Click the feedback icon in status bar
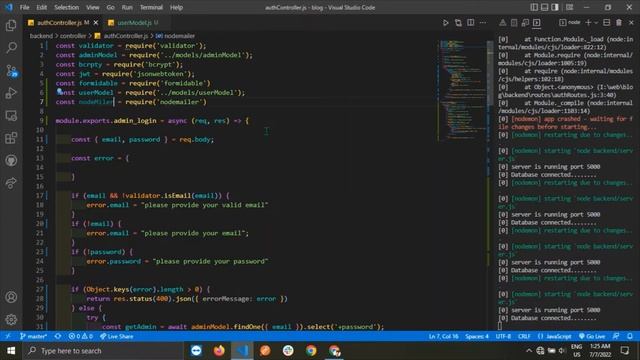This screenshot has height=360, width=640. click(x=616, y=336)
